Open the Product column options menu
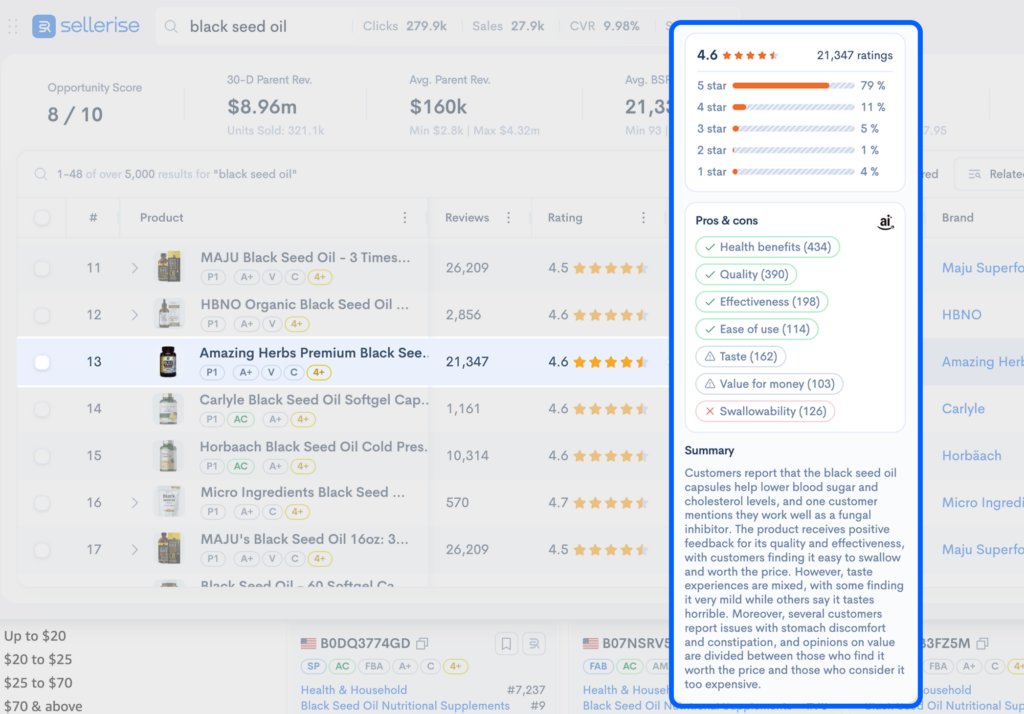Image resolution: width=1024 pixels, height=714 pixels. click(x=404, y=217)
